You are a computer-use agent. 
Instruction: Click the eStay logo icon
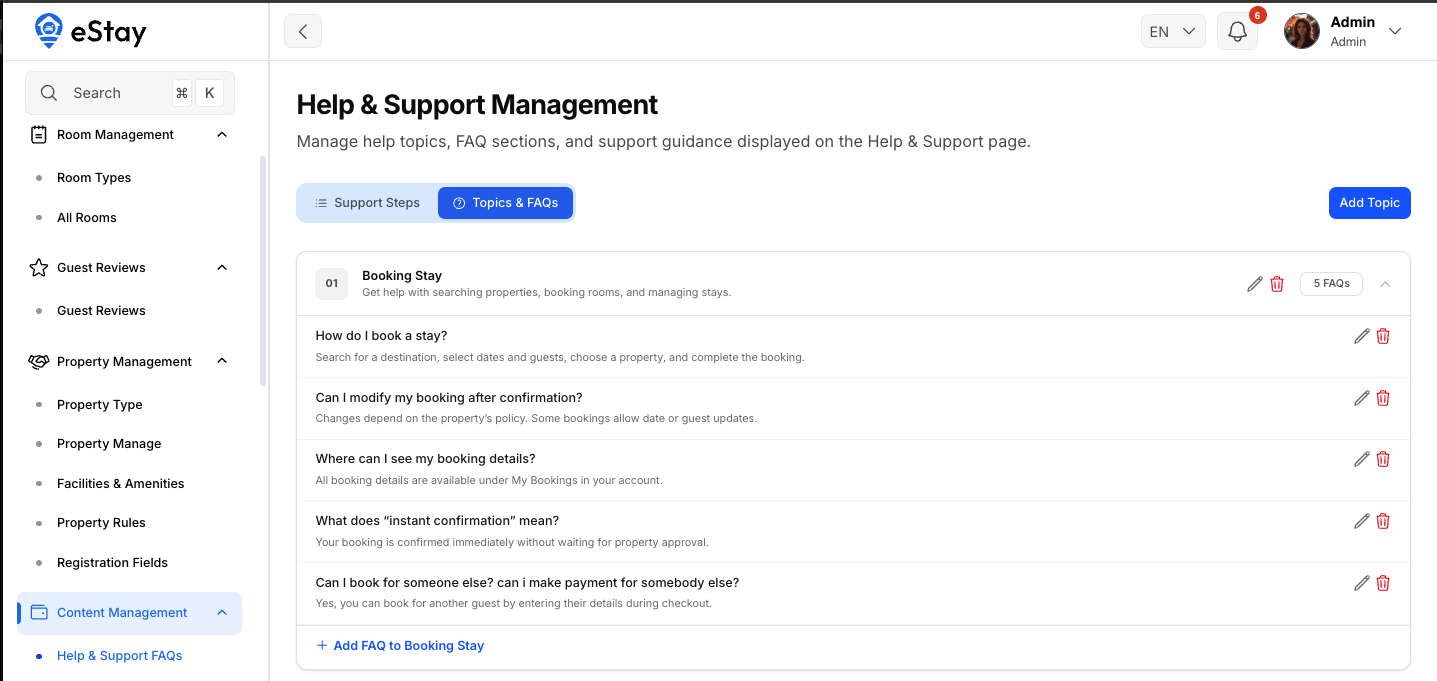48,30
